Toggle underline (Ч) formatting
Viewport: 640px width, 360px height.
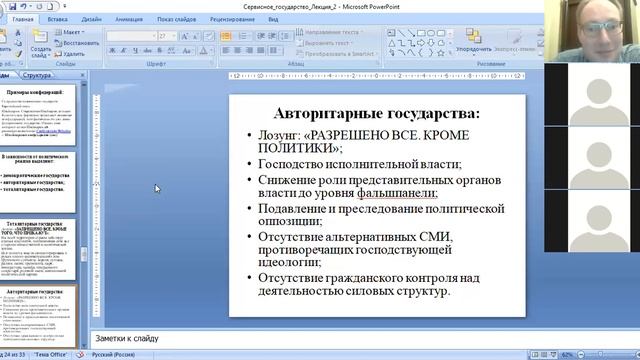click(x=136, y=51)
